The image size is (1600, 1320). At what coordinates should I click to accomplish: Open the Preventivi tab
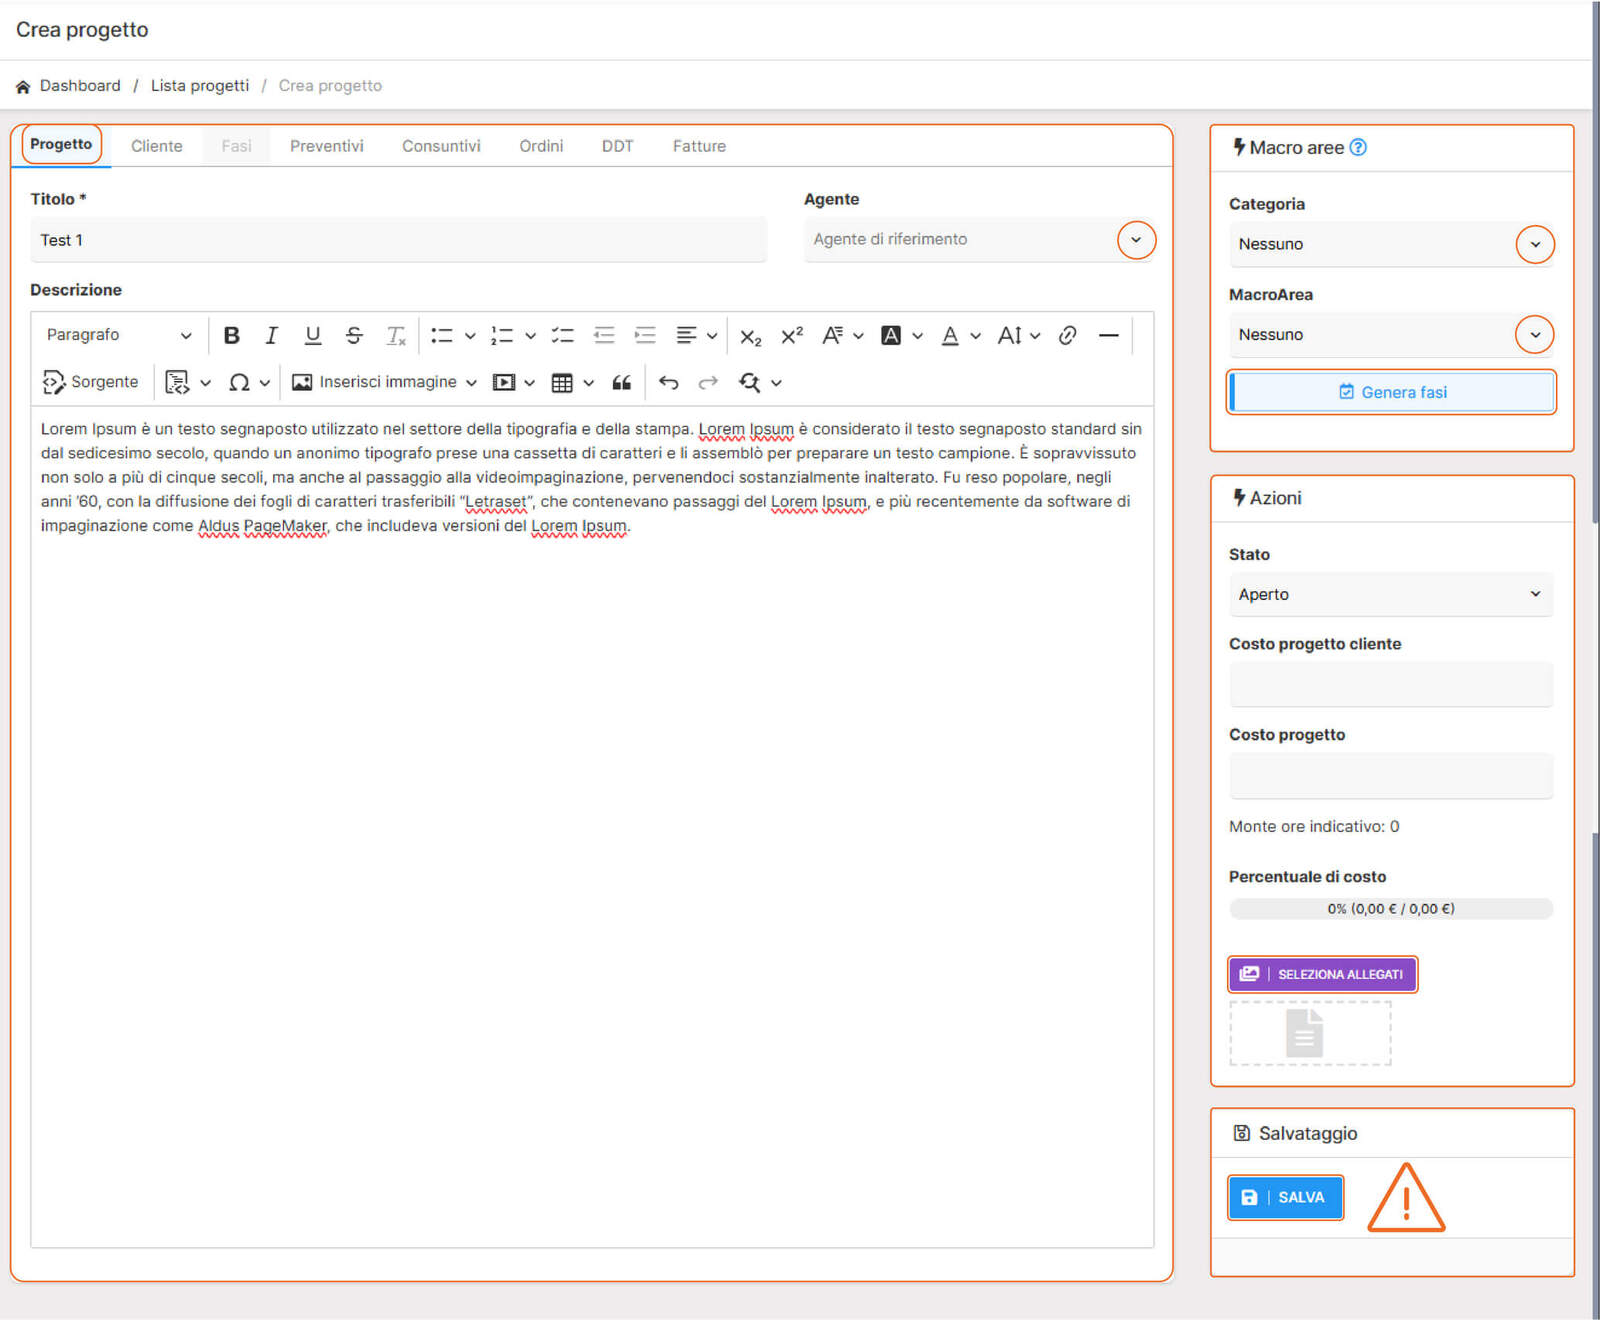click(326, 147)
